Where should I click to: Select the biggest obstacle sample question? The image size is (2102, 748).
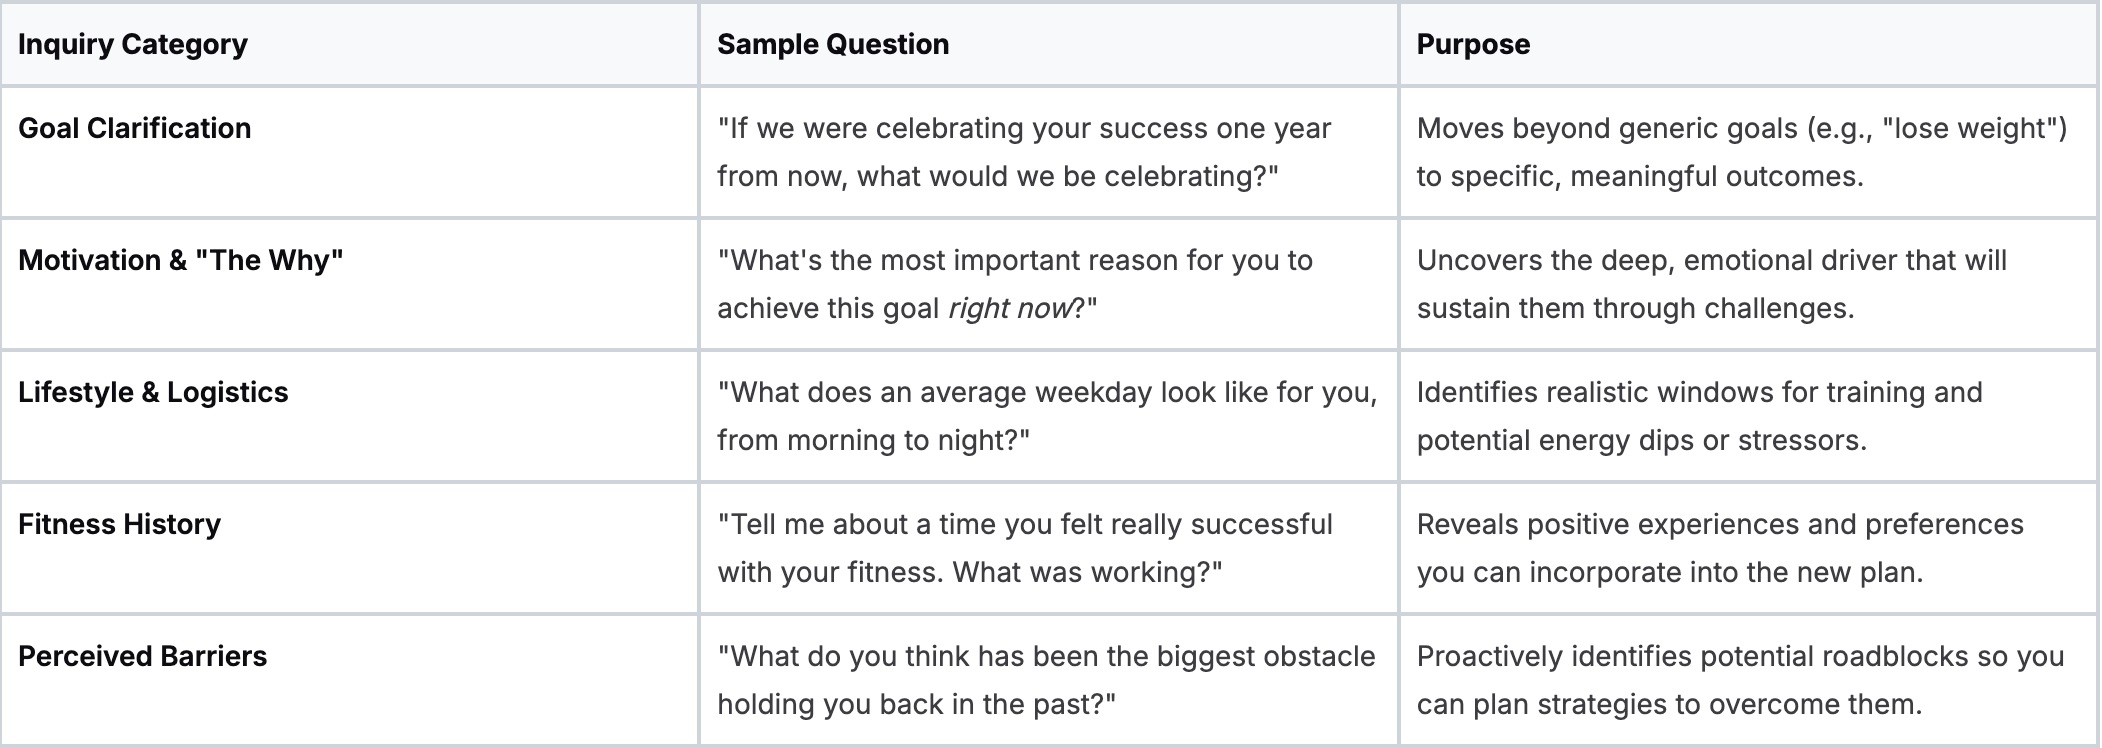tap(1046, 680)
